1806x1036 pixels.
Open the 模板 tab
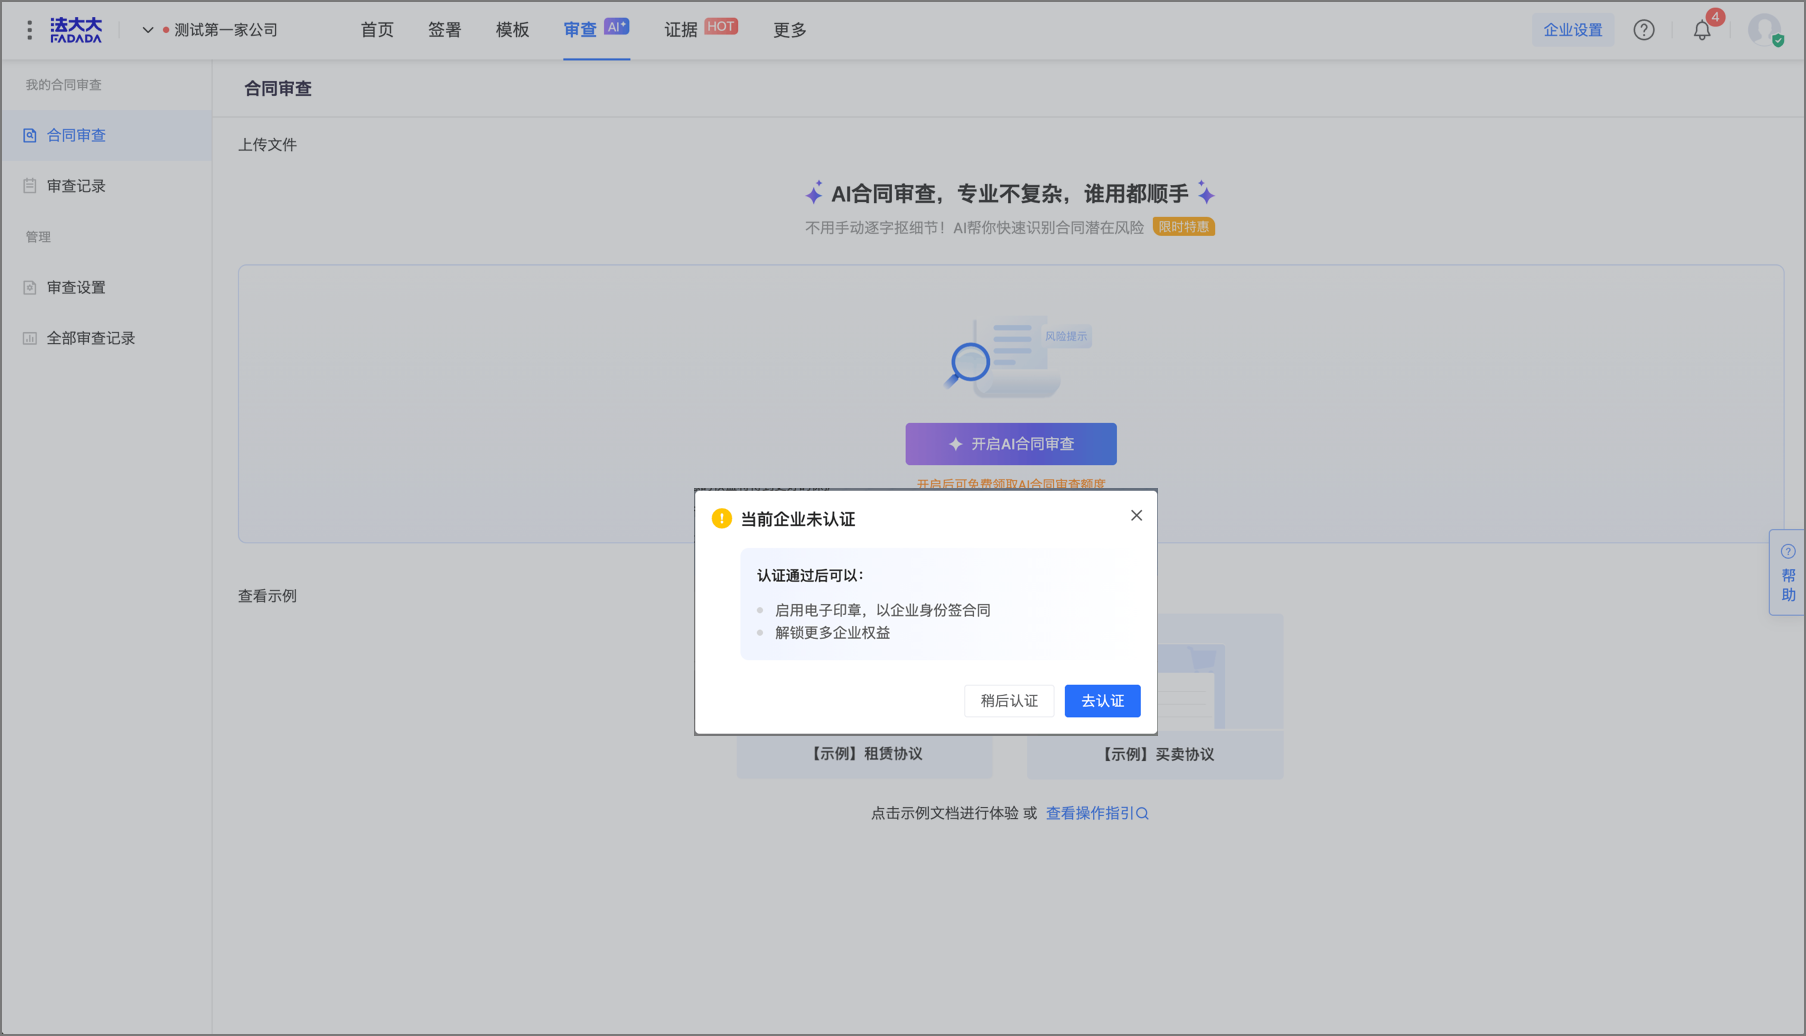click(x=512, y=30)
